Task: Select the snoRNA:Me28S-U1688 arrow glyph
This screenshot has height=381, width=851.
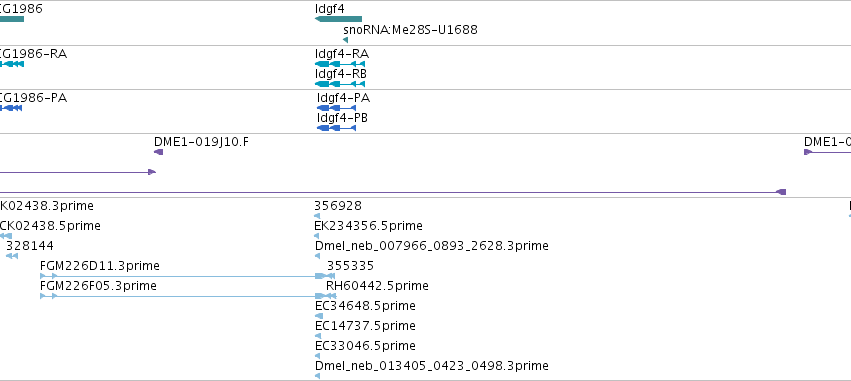Action: (x=345, y=40)
